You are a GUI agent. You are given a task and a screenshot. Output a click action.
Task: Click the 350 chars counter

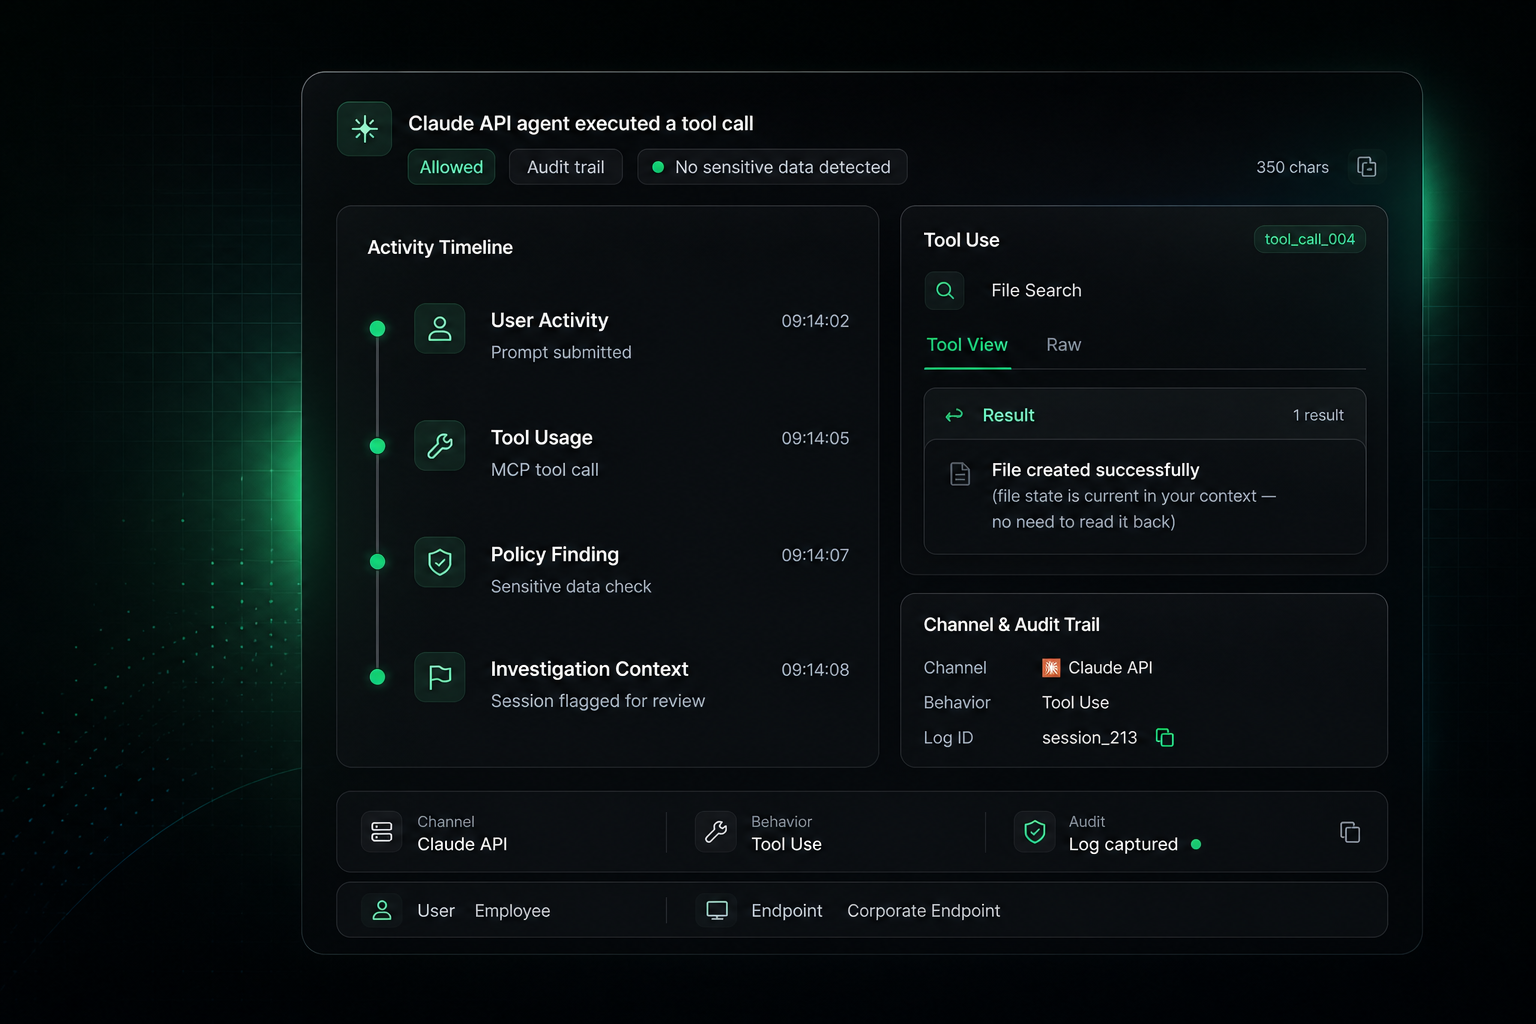1292,167
